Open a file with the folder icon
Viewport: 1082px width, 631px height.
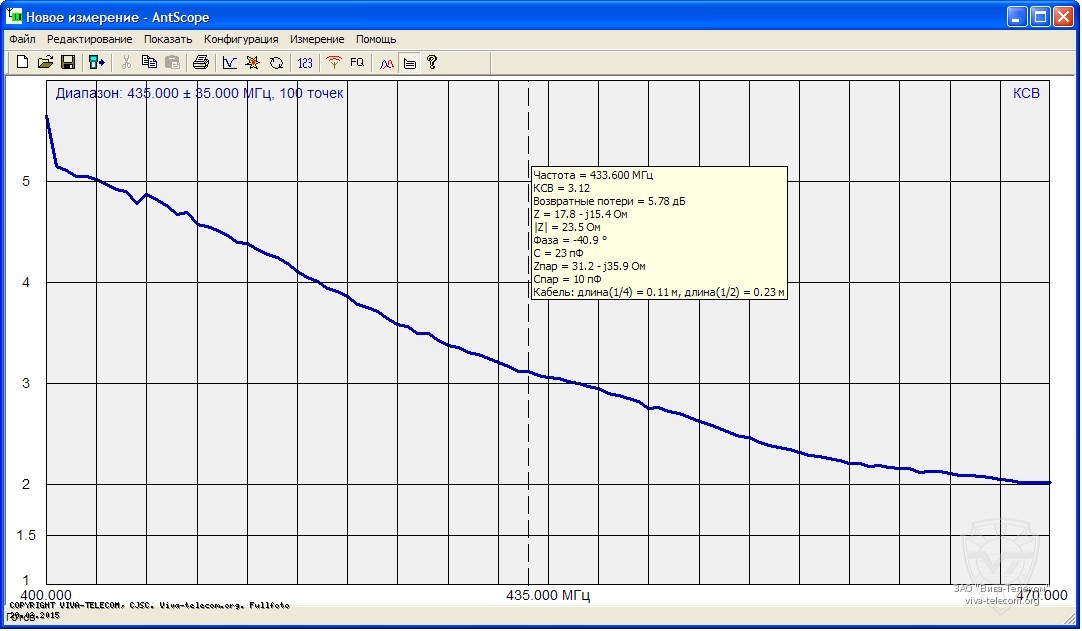point(45,63)
